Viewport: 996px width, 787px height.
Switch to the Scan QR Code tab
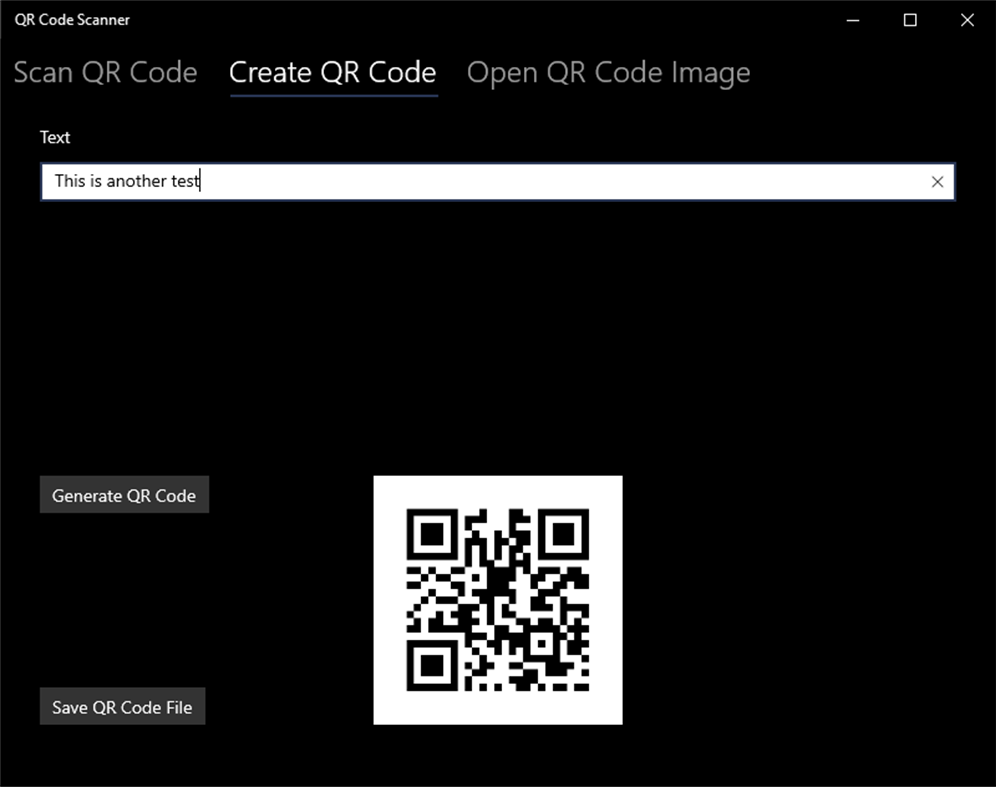pyautogui.click(x=105, y=72)
